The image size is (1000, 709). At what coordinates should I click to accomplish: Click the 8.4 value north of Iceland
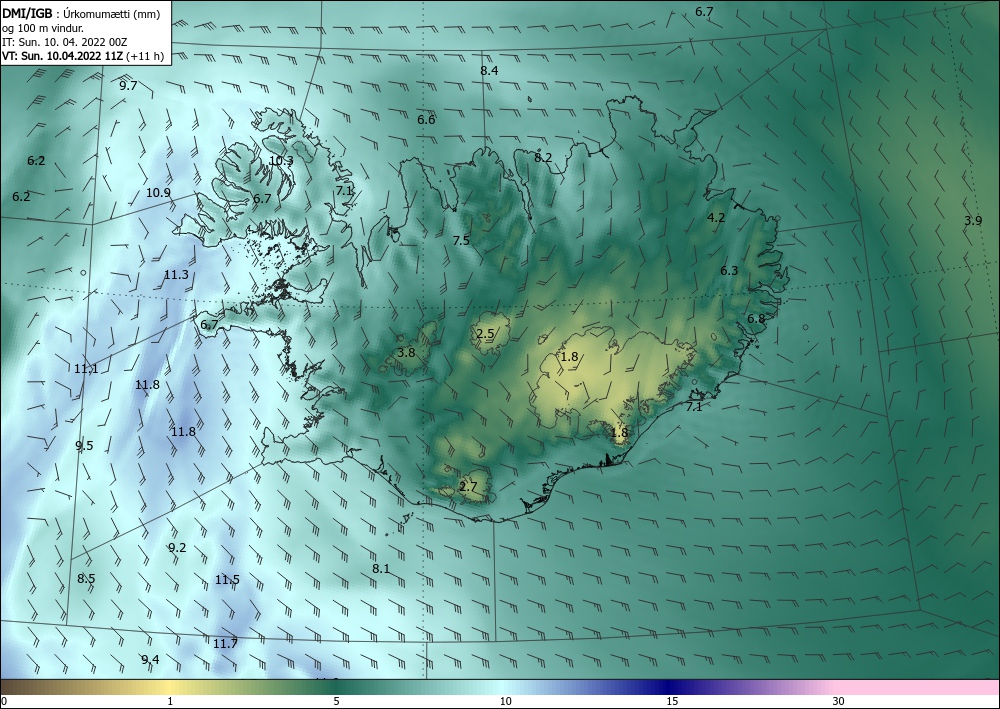(x=489, y=71)
